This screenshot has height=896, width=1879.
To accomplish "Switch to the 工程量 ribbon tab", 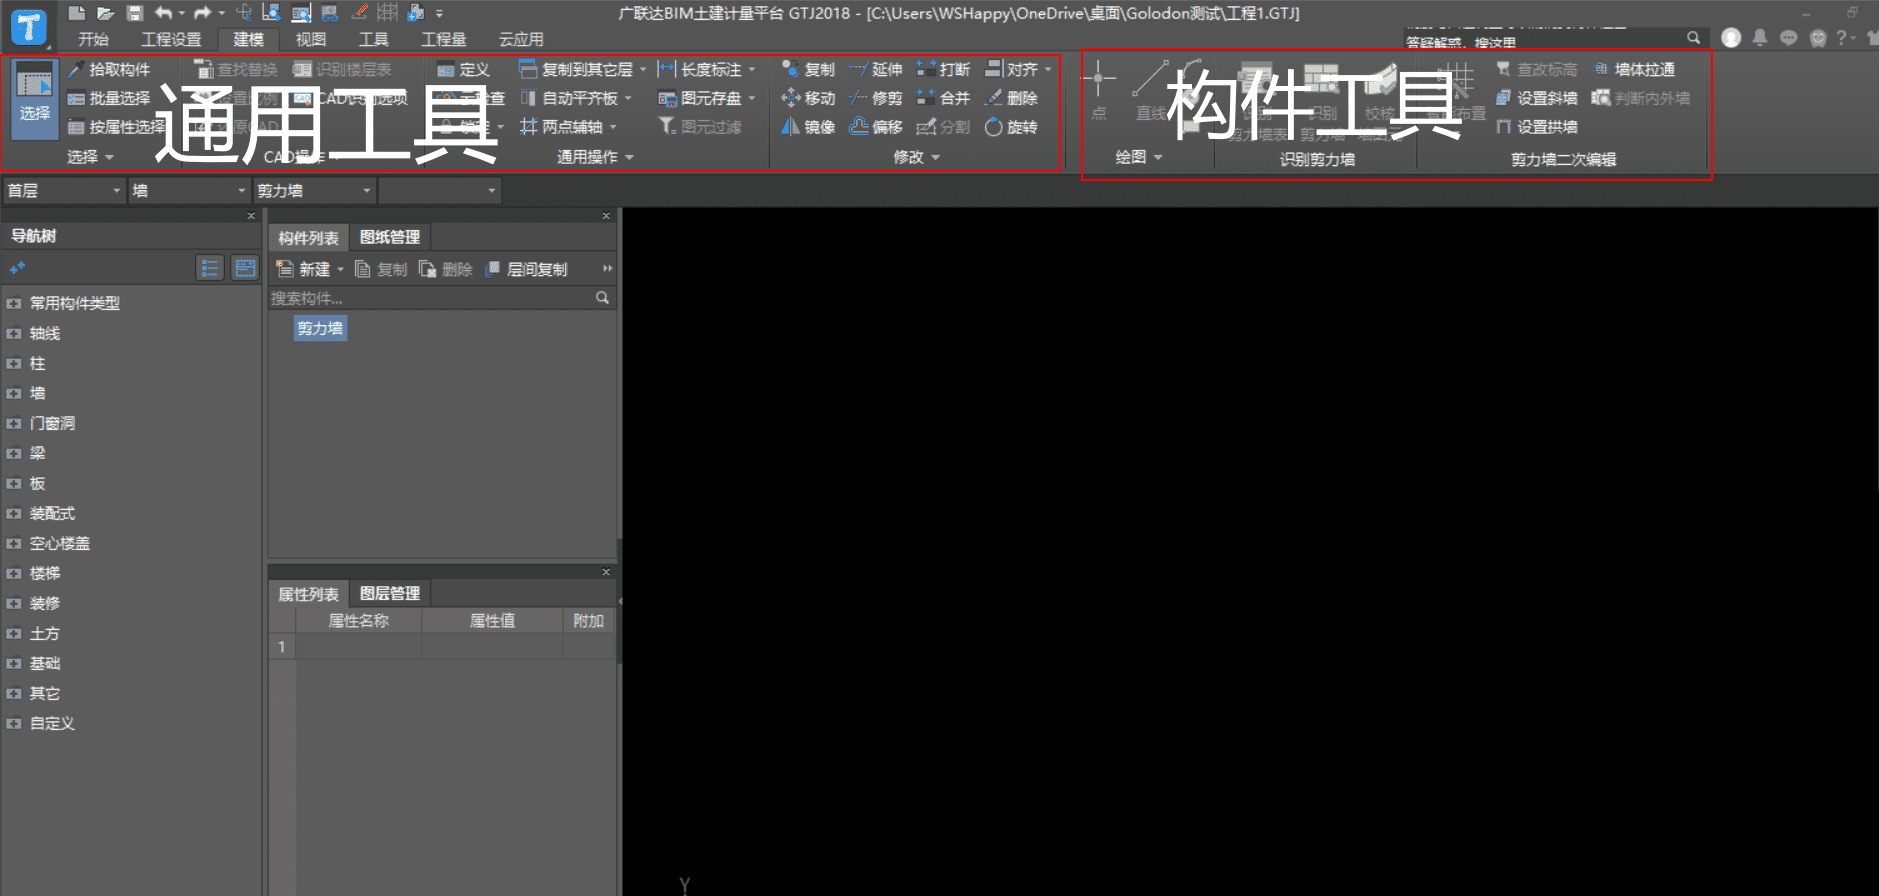I will pos(444,39).
